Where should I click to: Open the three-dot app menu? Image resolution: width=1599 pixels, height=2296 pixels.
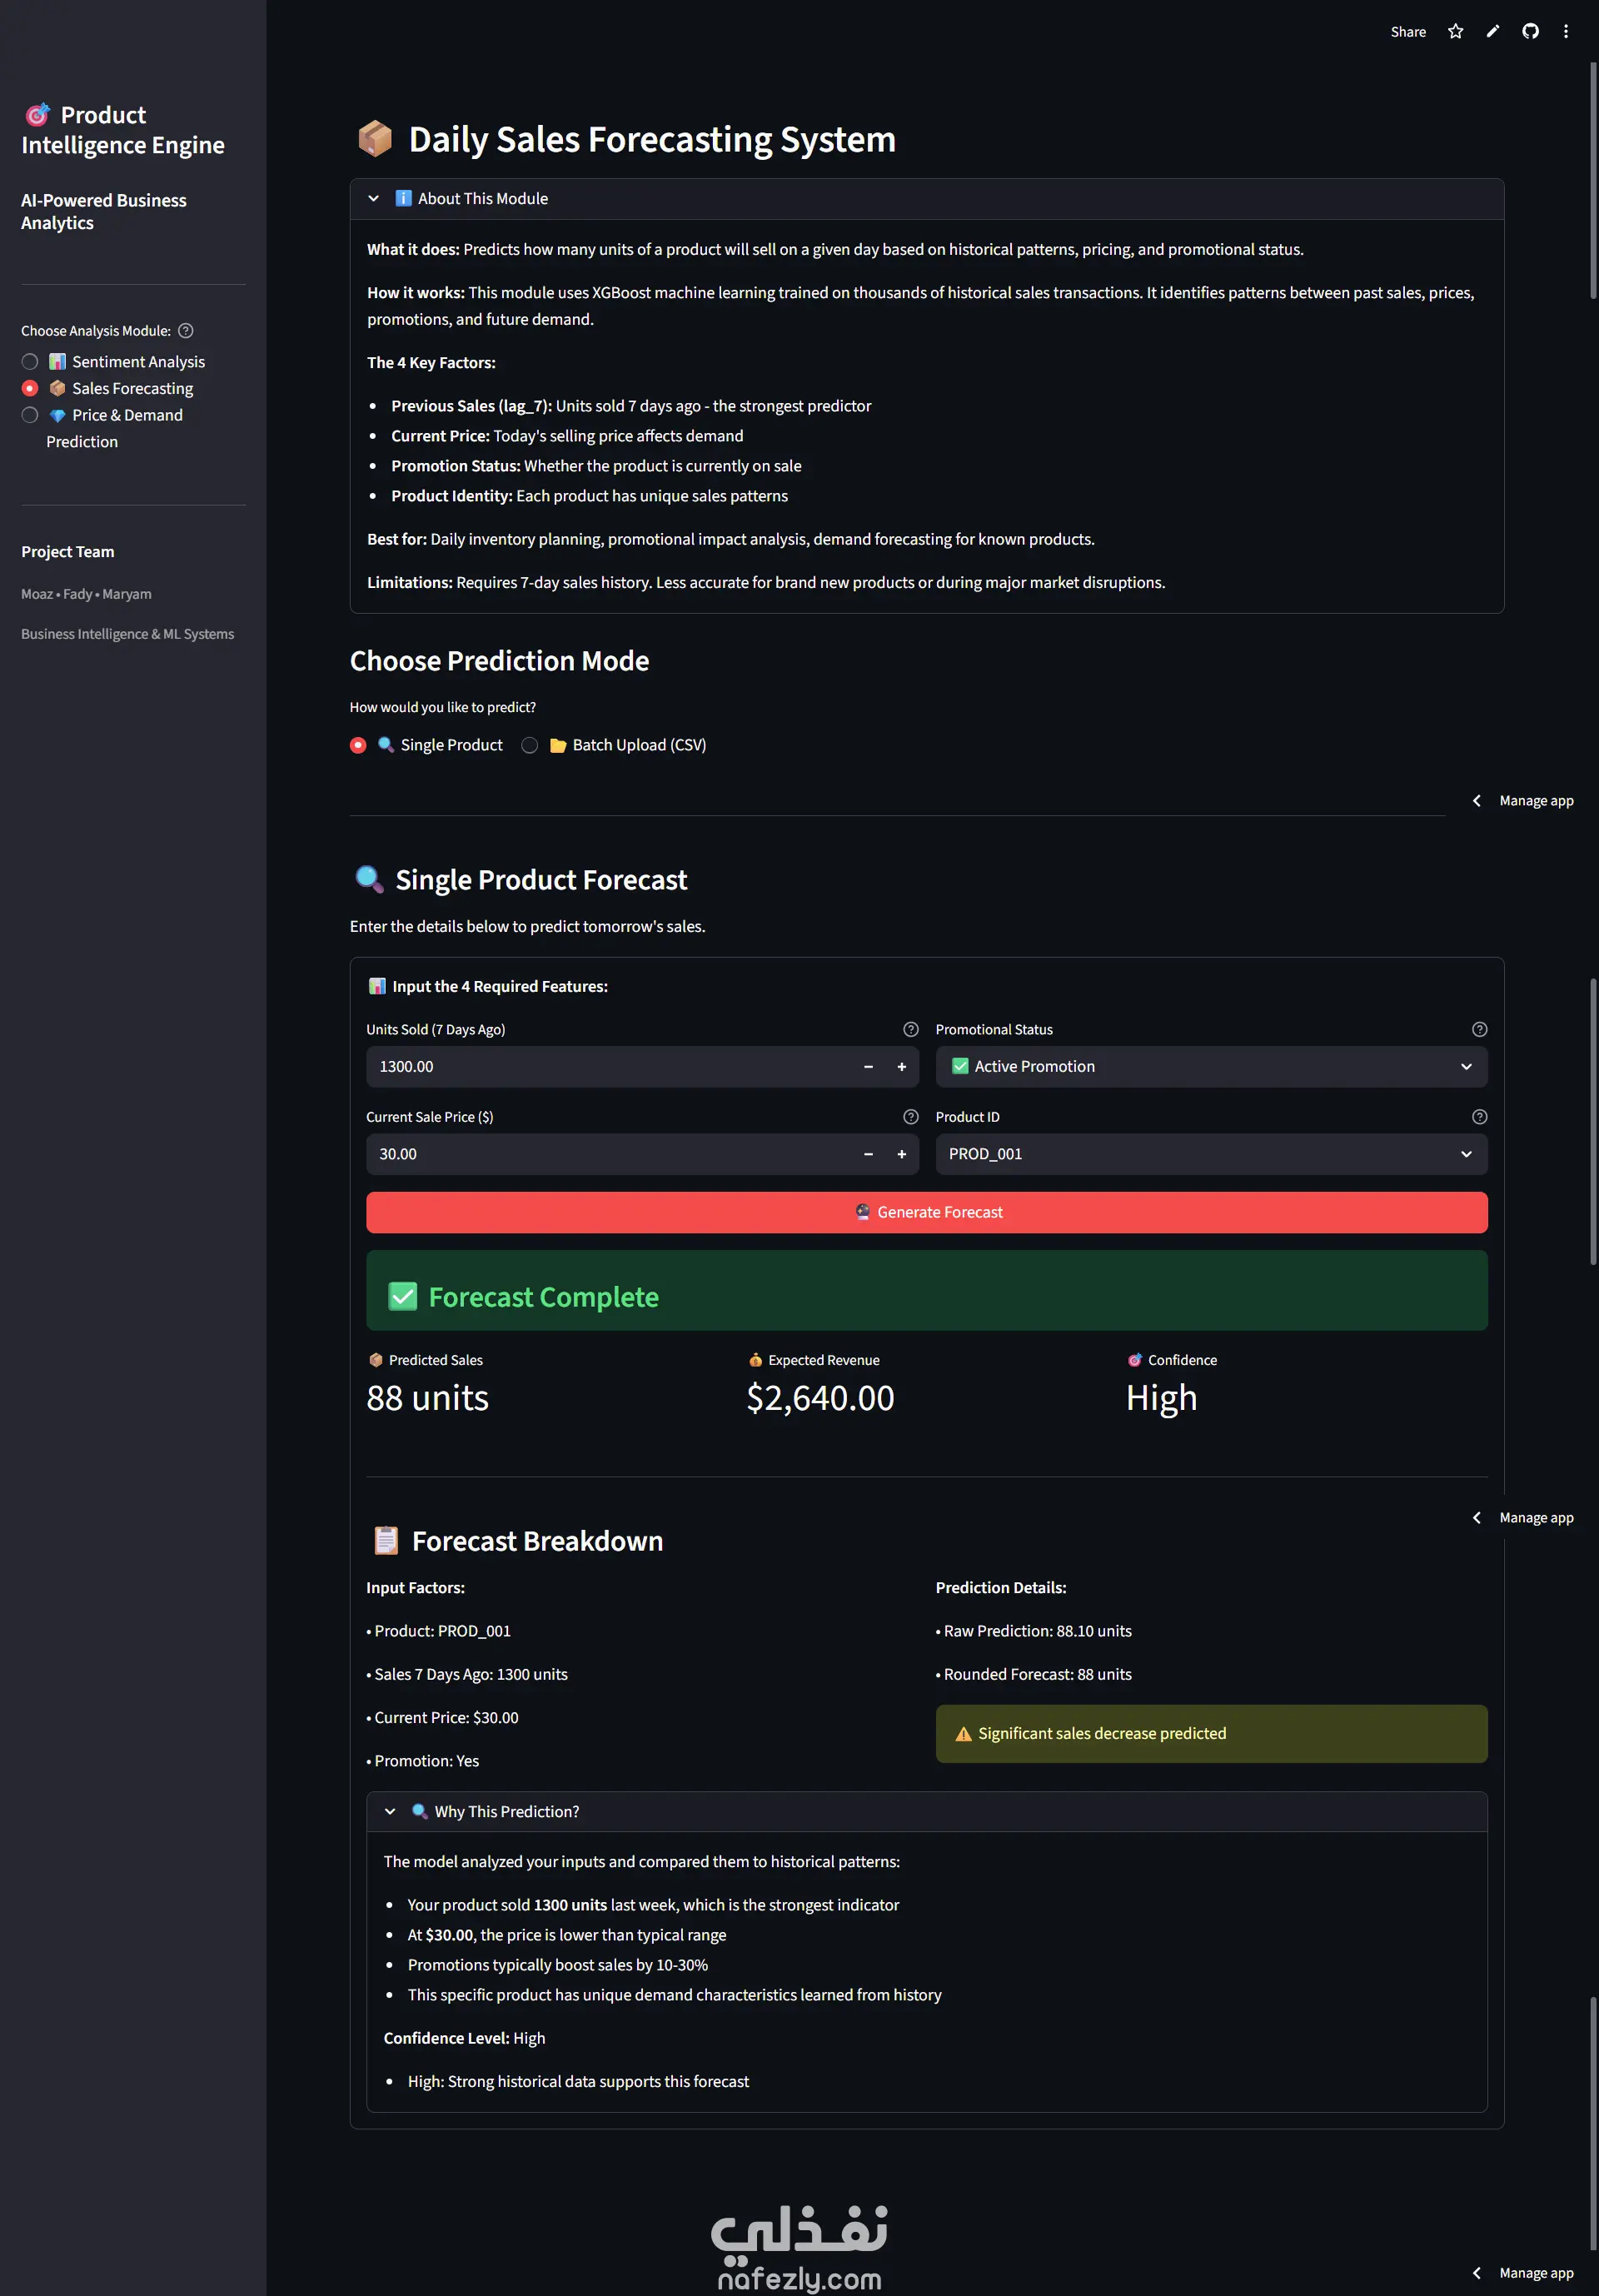pyautogui.click(x=1566, y=32)
